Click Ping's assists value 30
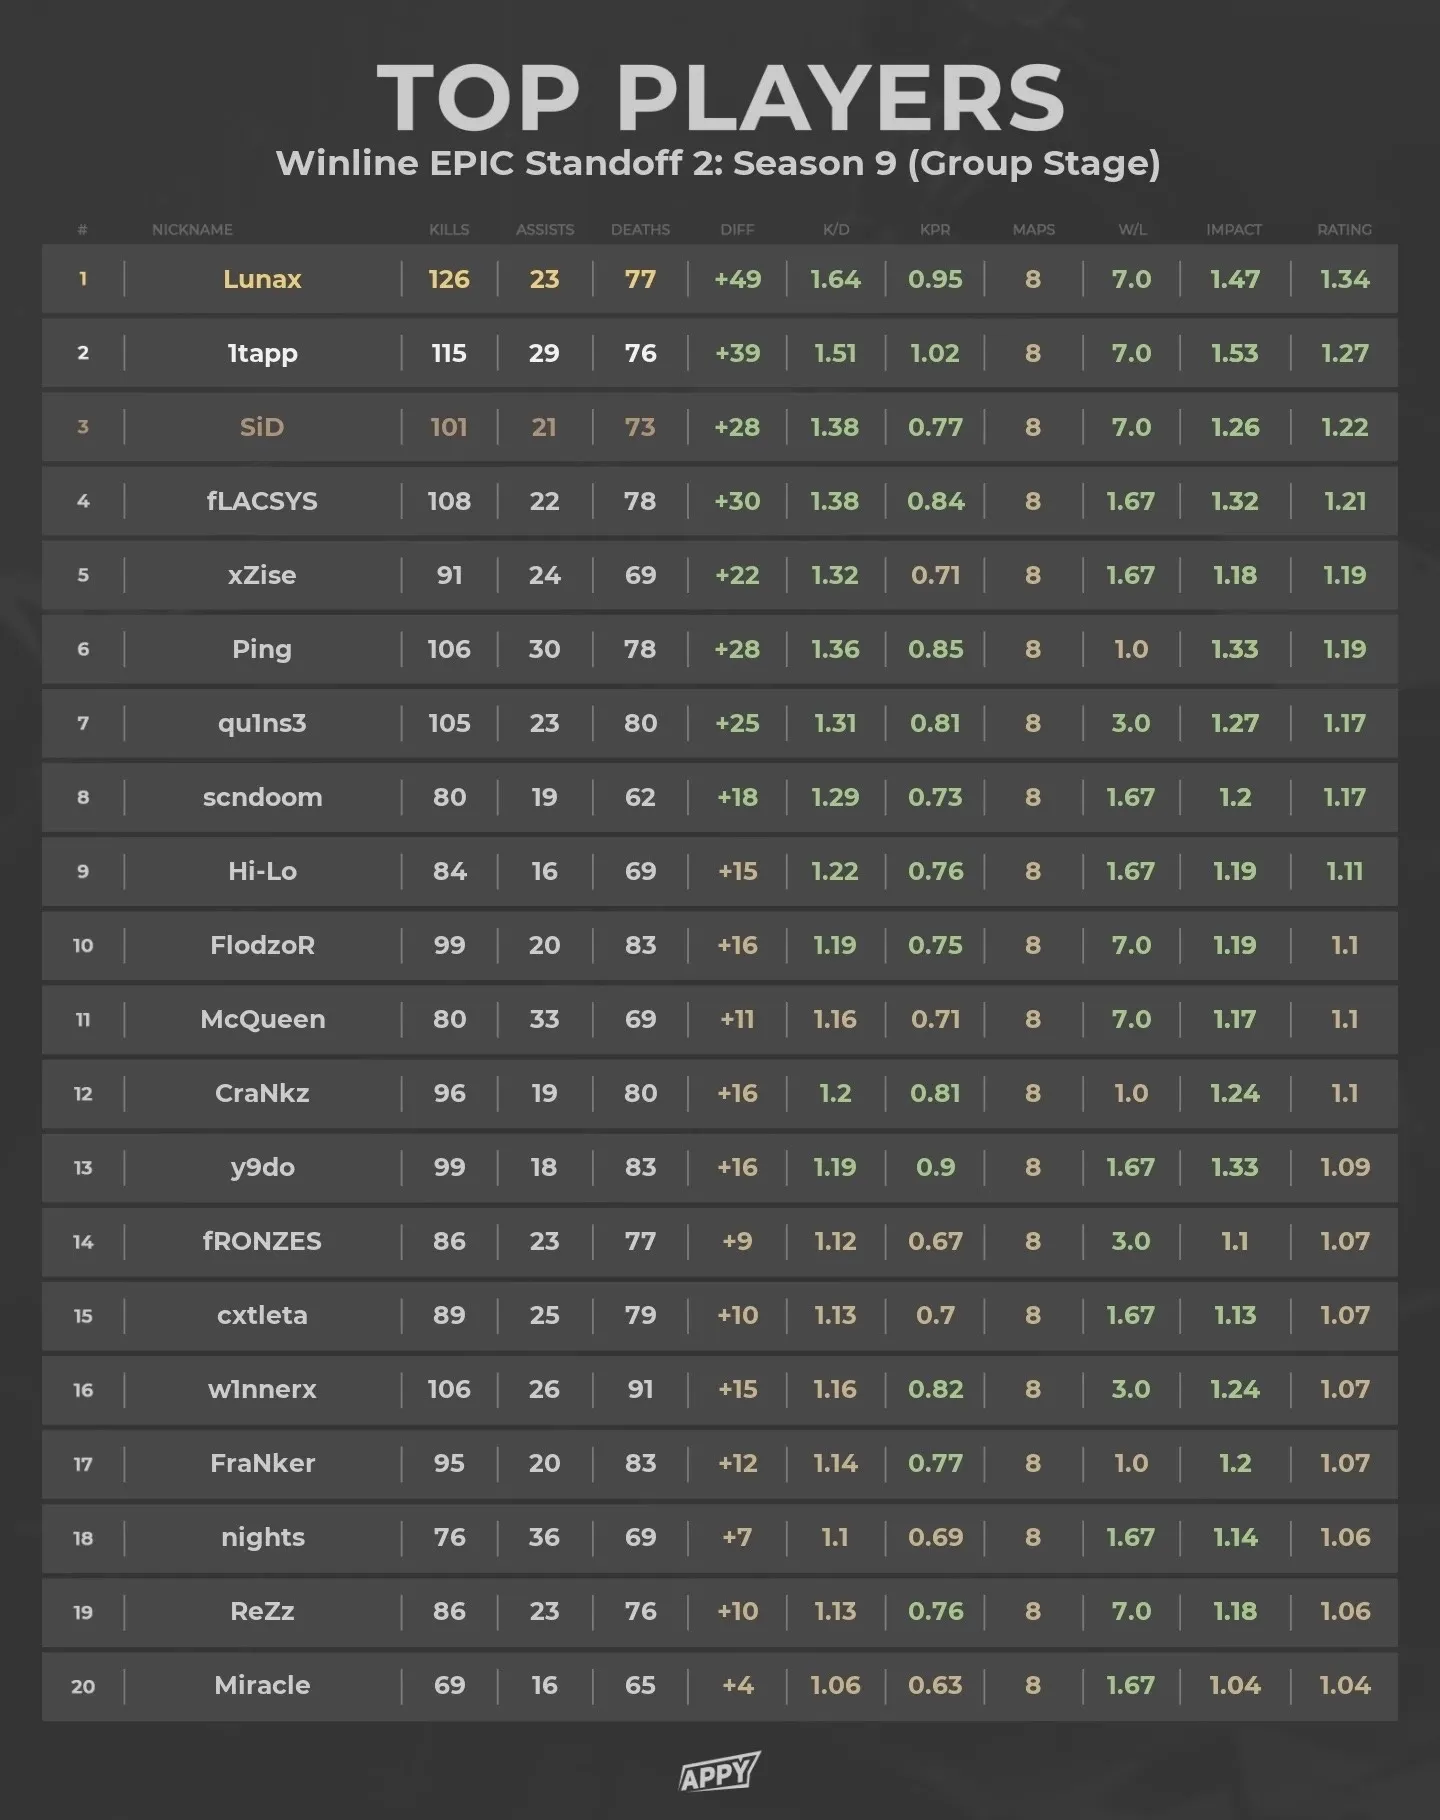 click(x=545, y=649)
